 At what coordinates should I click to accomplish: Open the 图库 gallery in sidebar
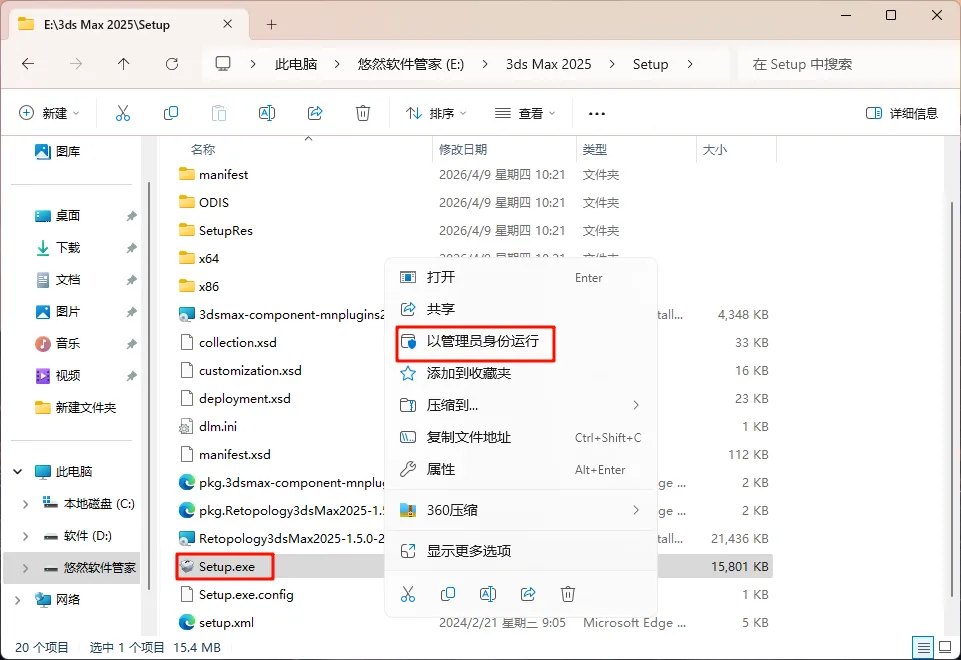[58, 151]
